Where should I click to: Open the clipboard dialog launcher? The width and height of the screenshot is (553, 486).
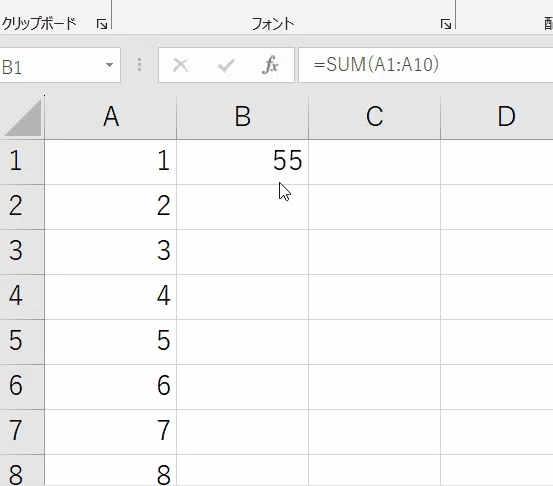click(x=102, y=24)
